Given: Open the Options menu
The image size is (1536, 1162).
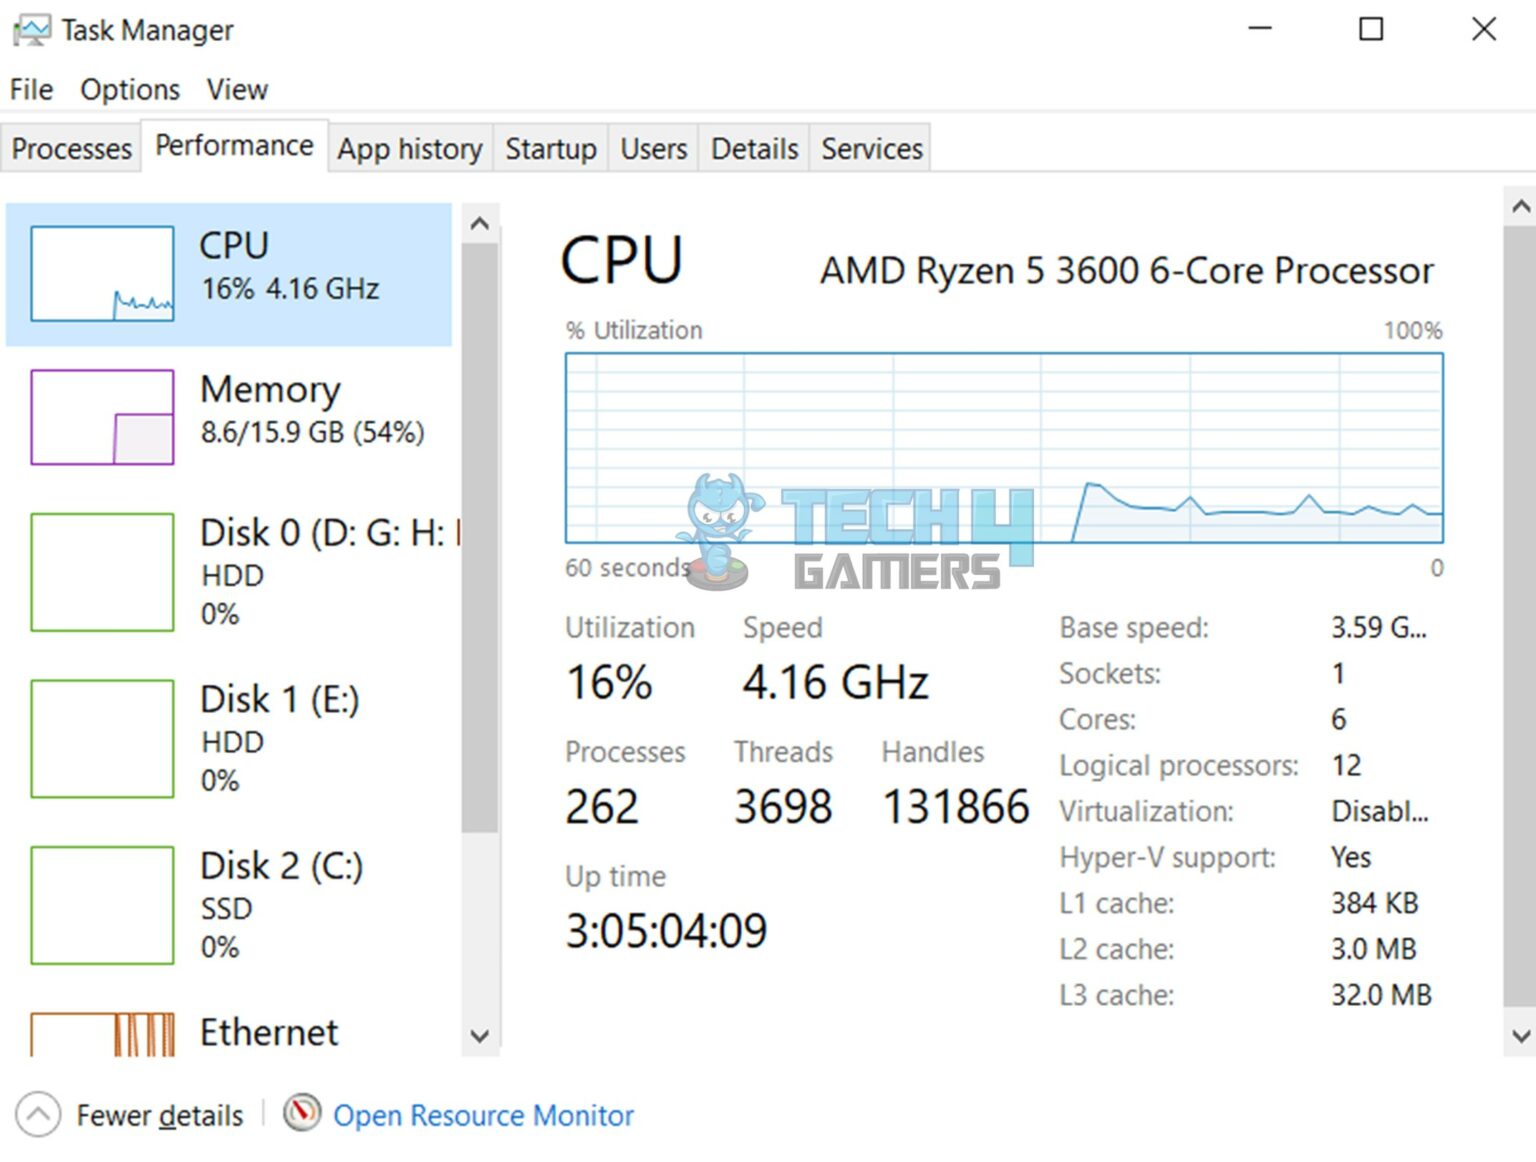Looking at the screenshot, I should (x=129, y=89).
